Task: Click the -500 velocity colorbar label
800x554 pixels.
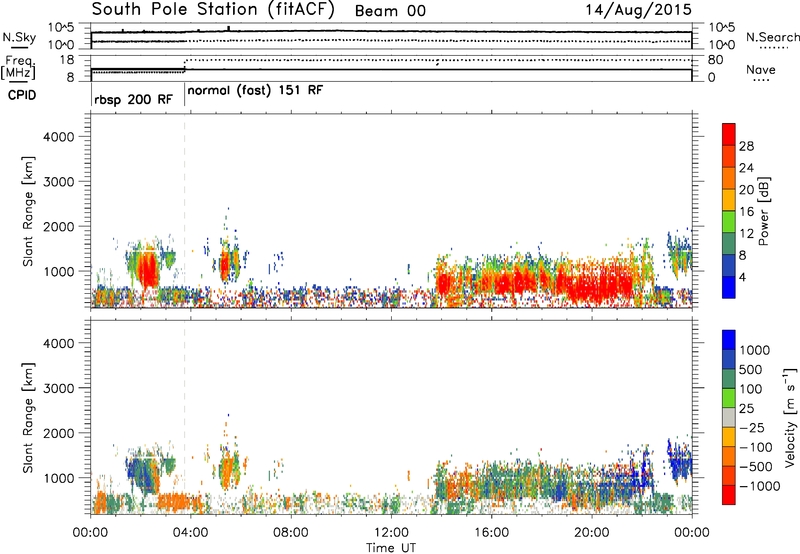Action: click(x=756, y=466)
